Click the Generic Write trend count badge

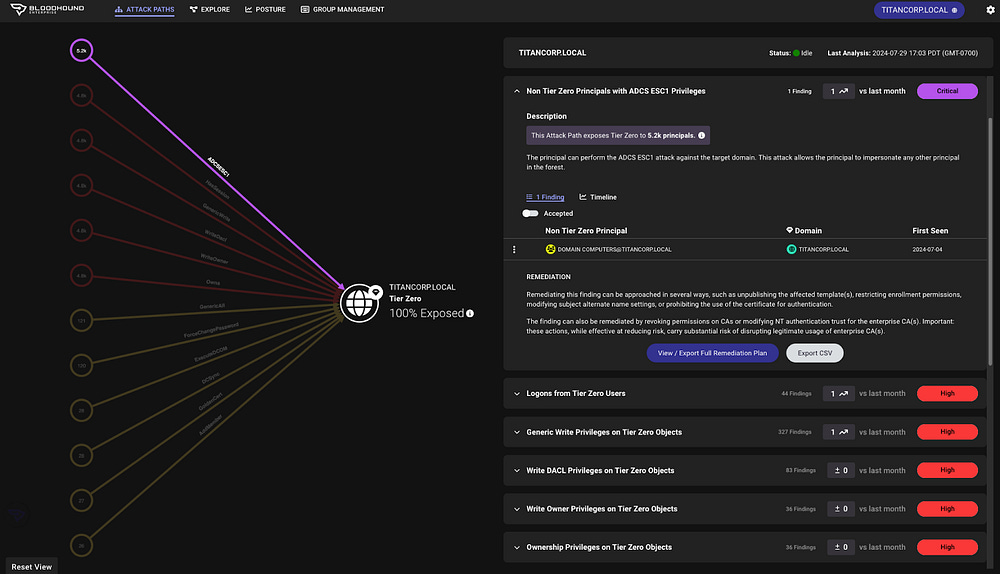coord(839,432)
